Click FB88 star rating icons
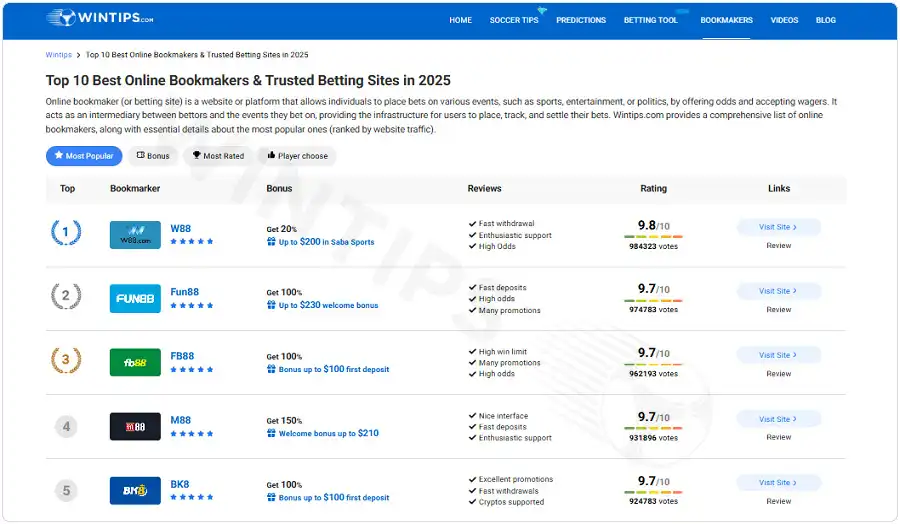Viewport: 900px width, 524px height. point(192,370)
